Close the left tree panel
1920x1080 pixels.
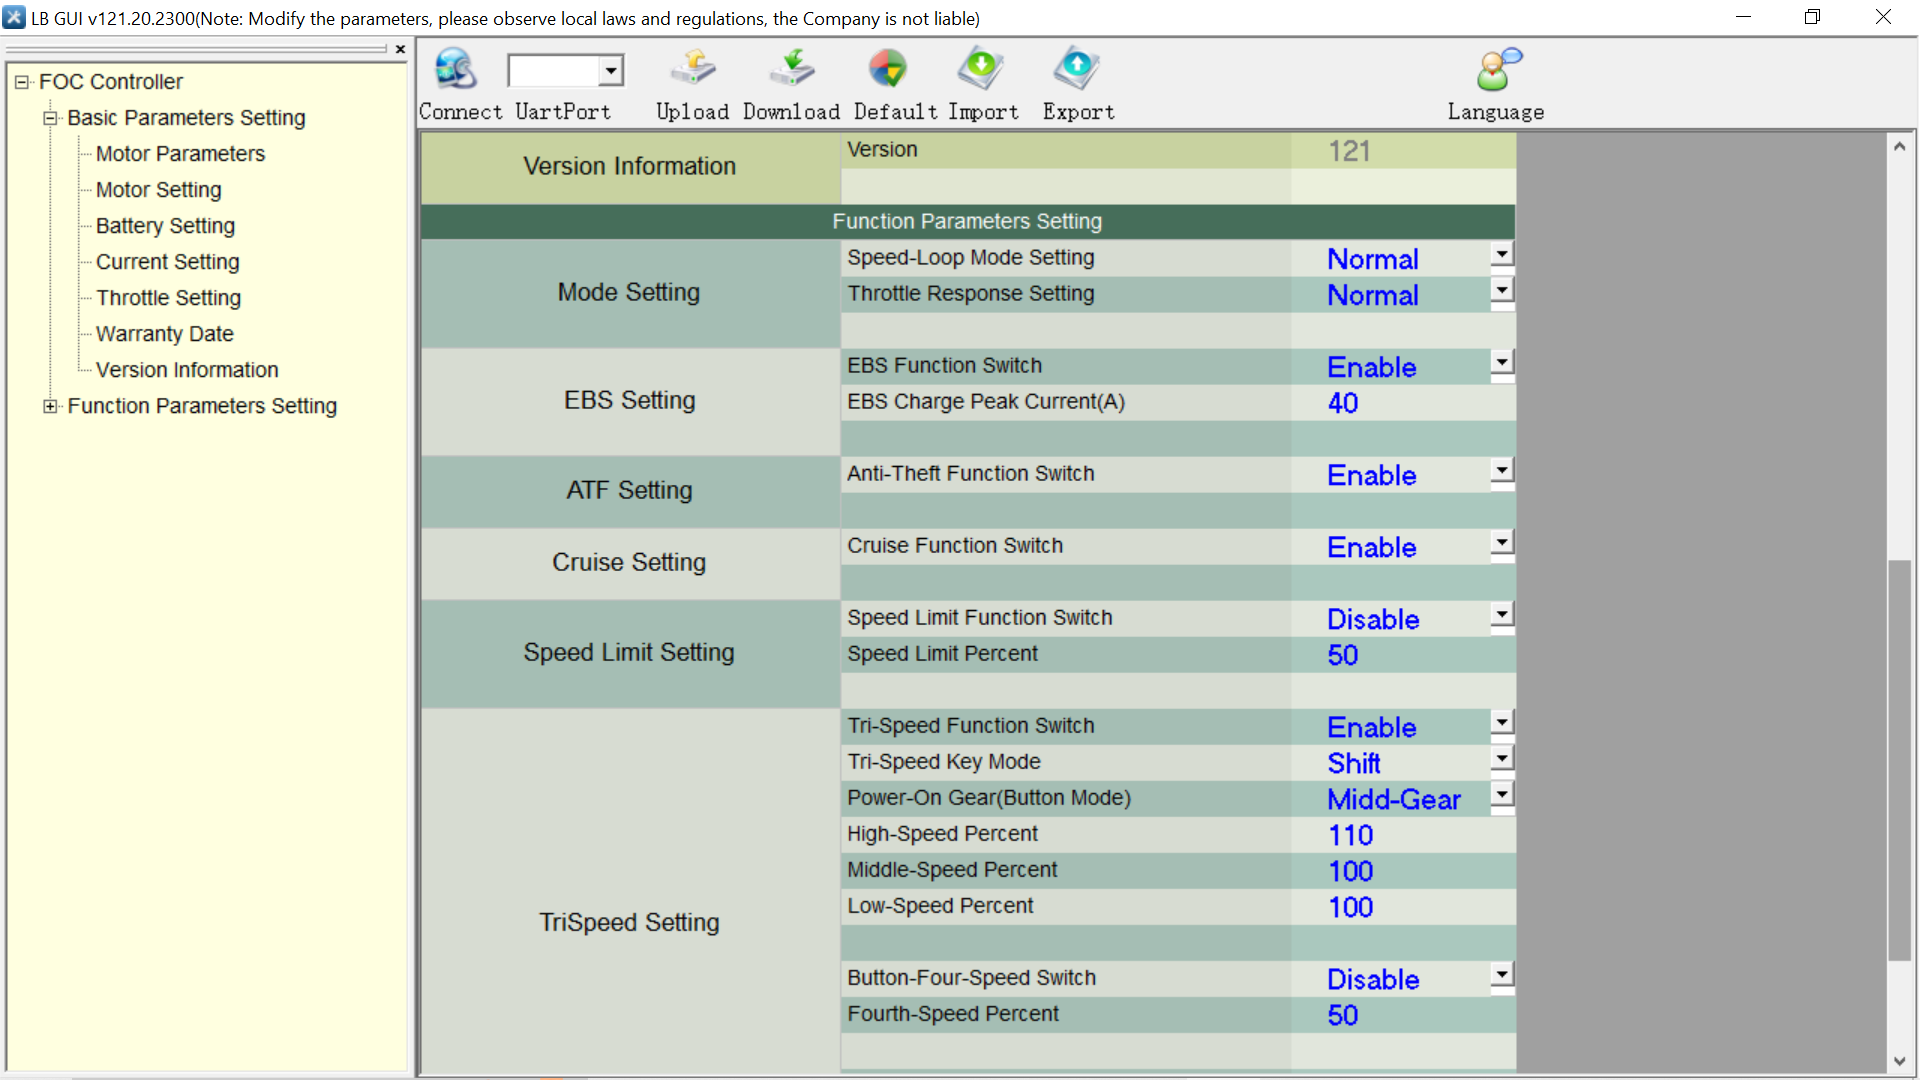[400, 49]
